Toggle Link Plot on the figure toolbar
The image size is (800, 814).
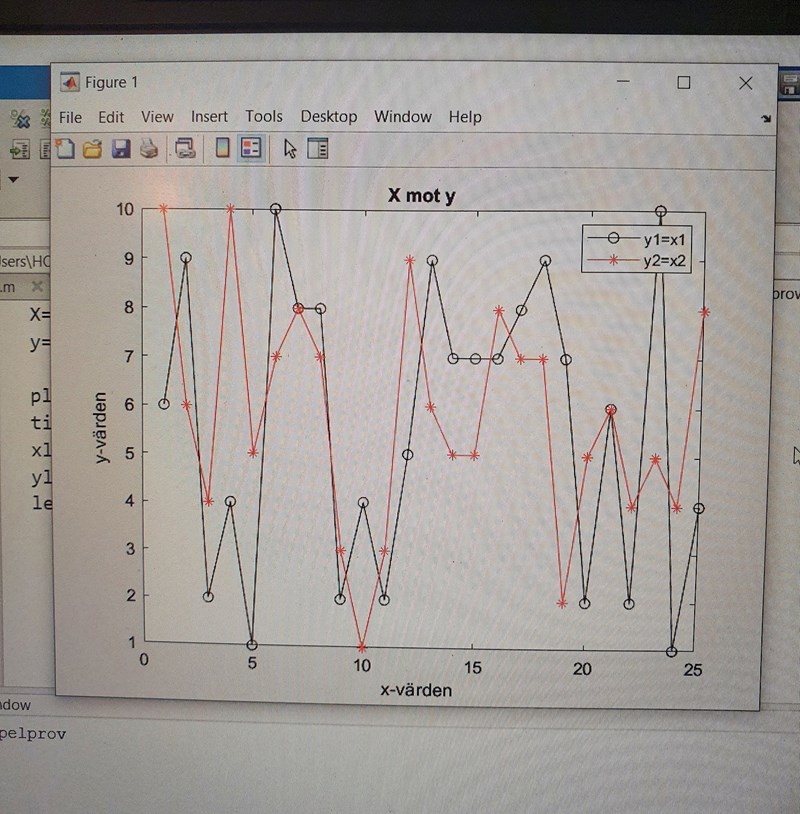[185, 148]
